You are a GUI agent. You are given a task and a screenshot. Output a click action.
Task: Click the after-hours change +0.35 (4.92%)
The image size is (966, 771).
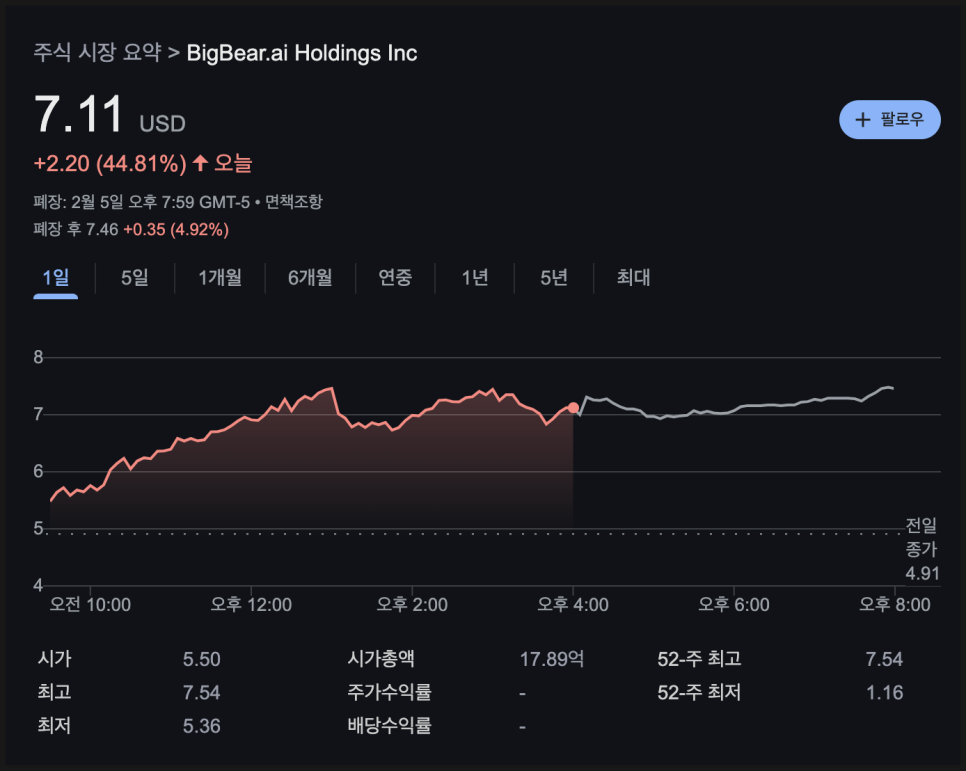point(176,230)
